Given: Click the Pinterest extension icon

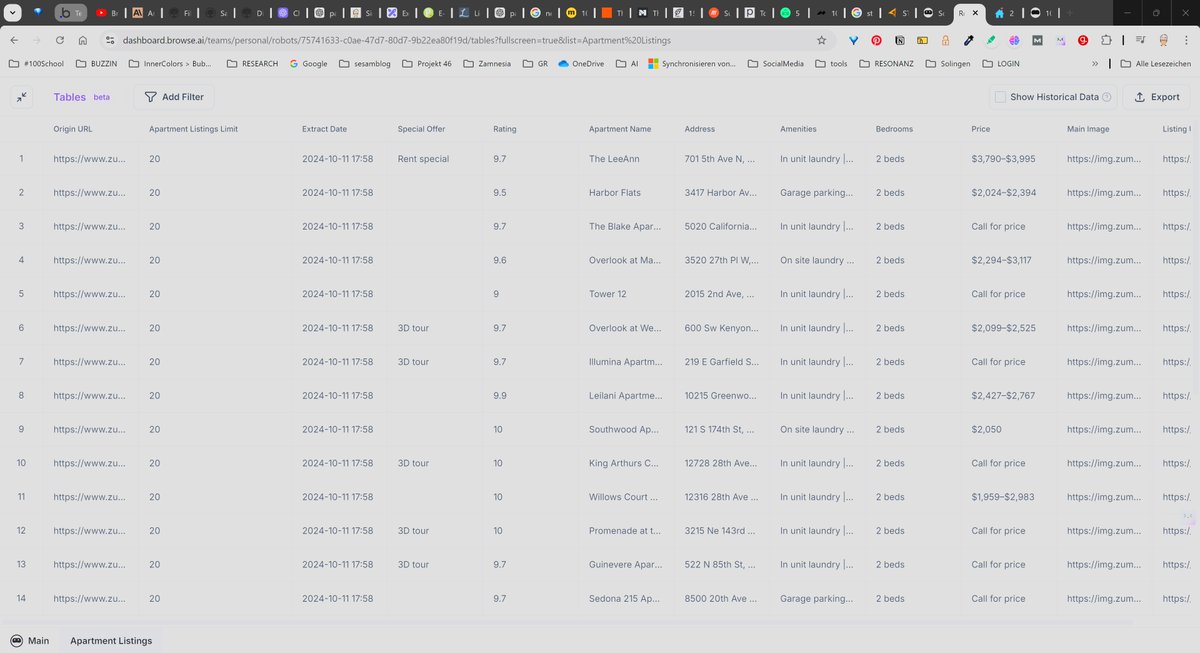Looking at the screenshot, I should coord(876,40).
